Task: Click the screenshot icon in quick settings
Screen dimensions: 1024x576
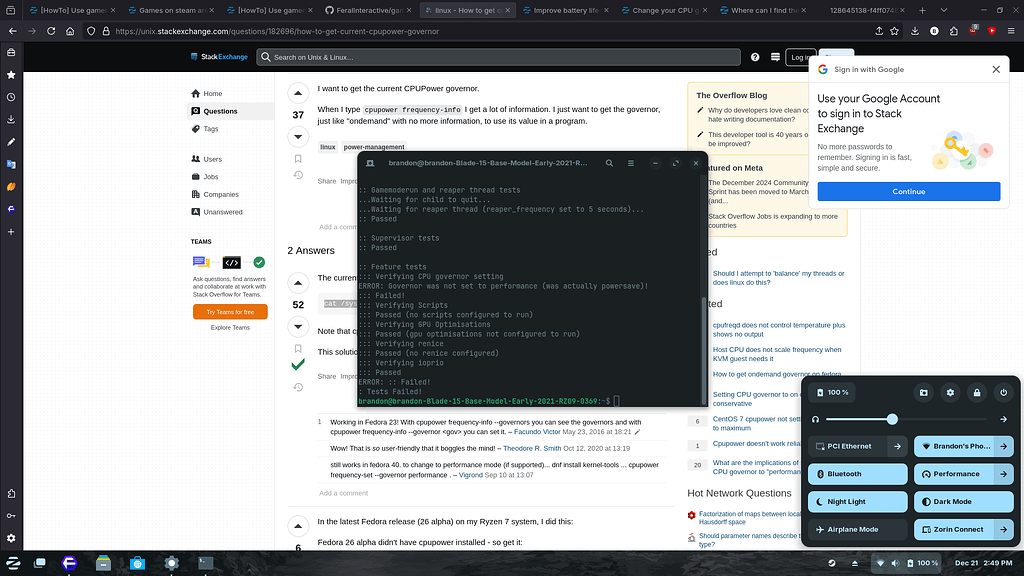Action: (924, 393)
